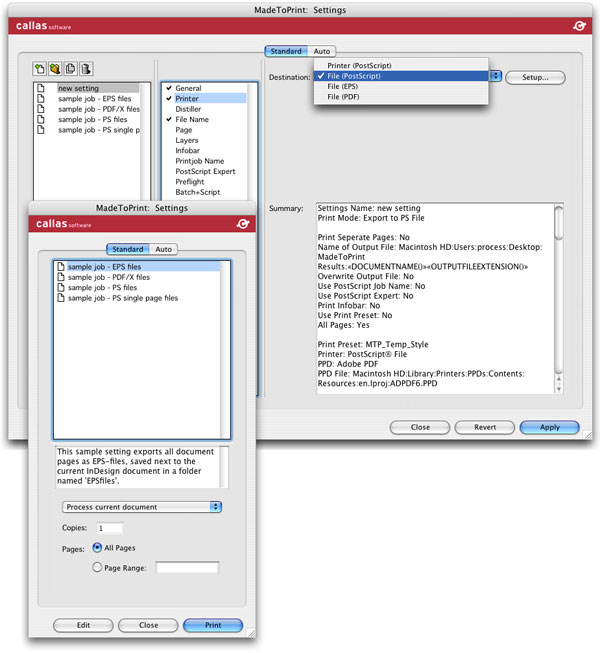Click the Print button

pos(213,625)
